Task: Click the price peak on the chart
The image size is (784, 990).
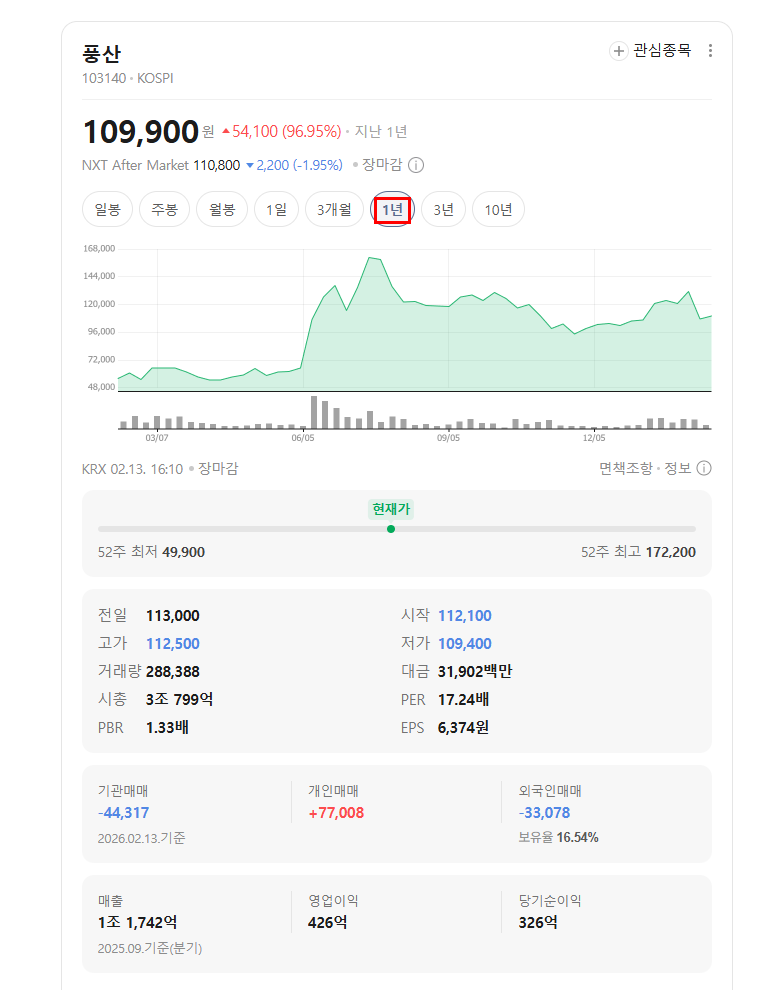Action: pos(370,258)
